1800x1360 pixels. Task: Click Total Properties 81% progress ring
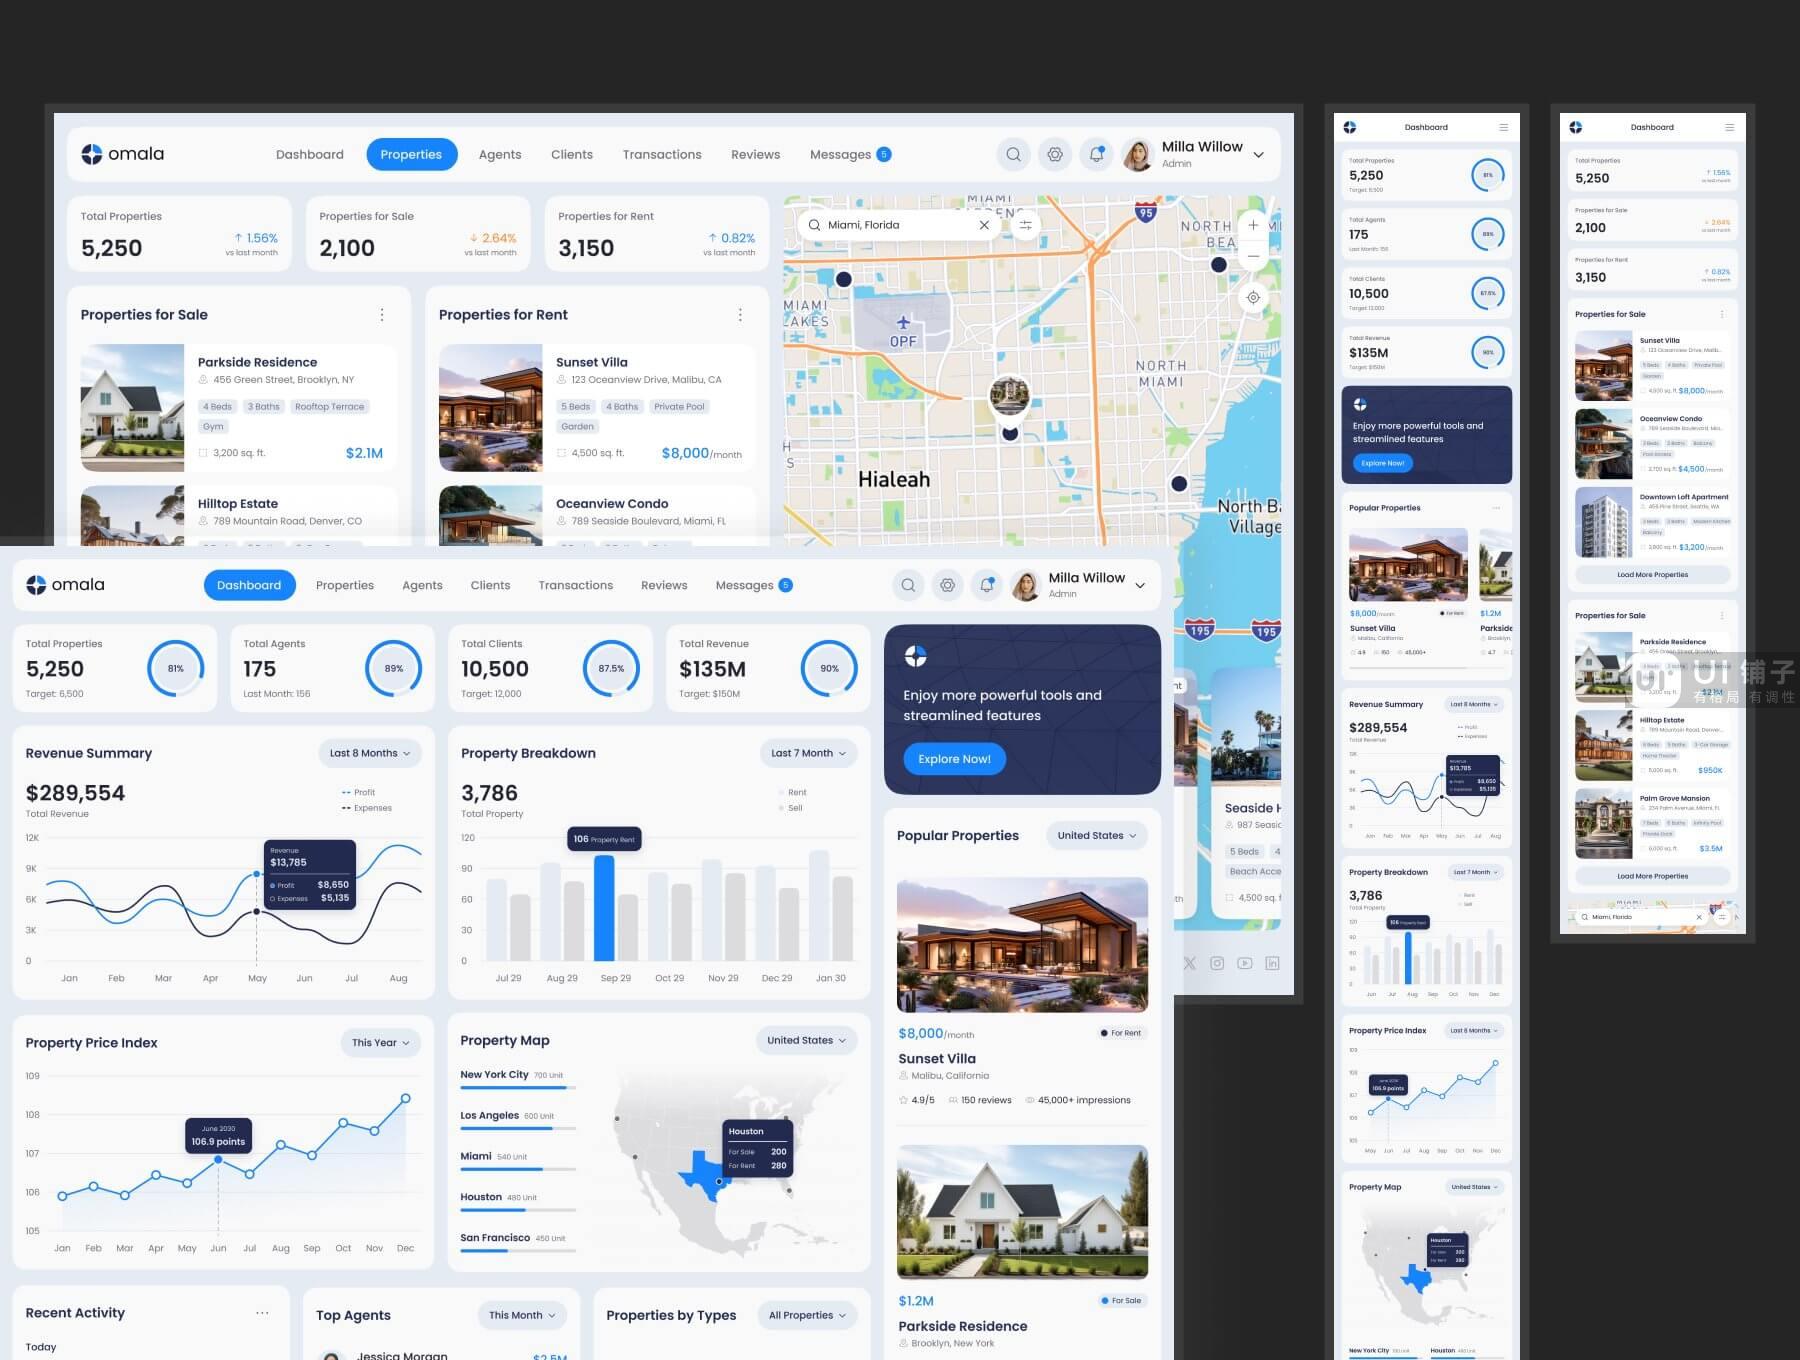click(x=175, y=668)
